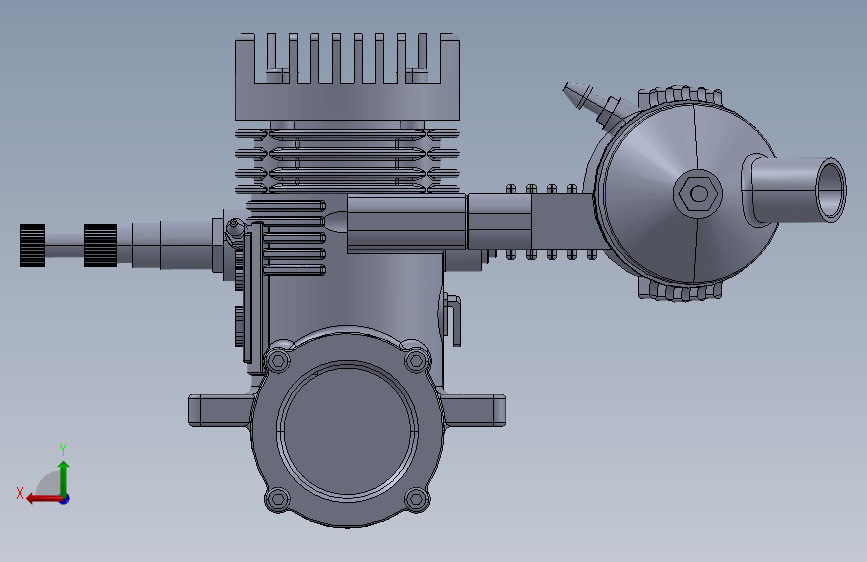This screenshot has width=867, height=562.
Task: Select the bottom-left bolt of the back cover
Action: 278,500
